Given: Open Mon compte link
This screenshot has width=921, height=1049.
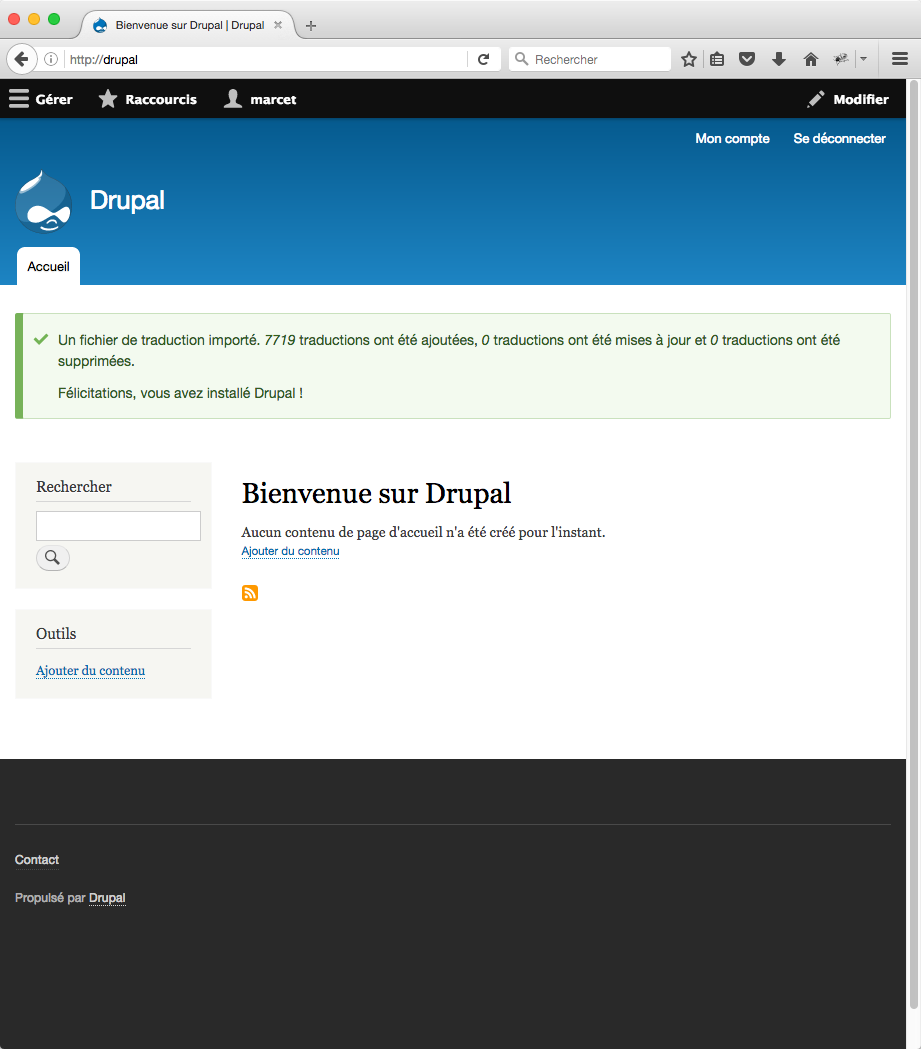Looking at the screenshot, I should [732, 138].
